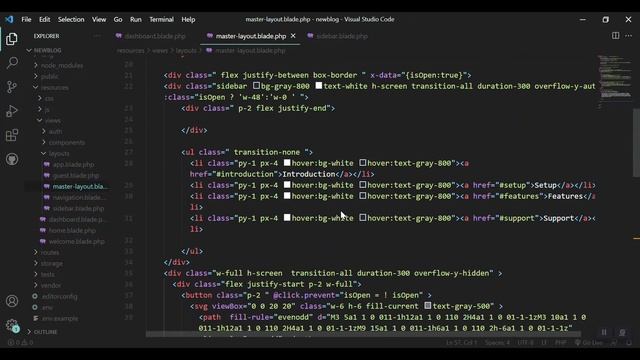Open the Terminal menu
This screenshot has height=360, width=640.
point(161,19)
